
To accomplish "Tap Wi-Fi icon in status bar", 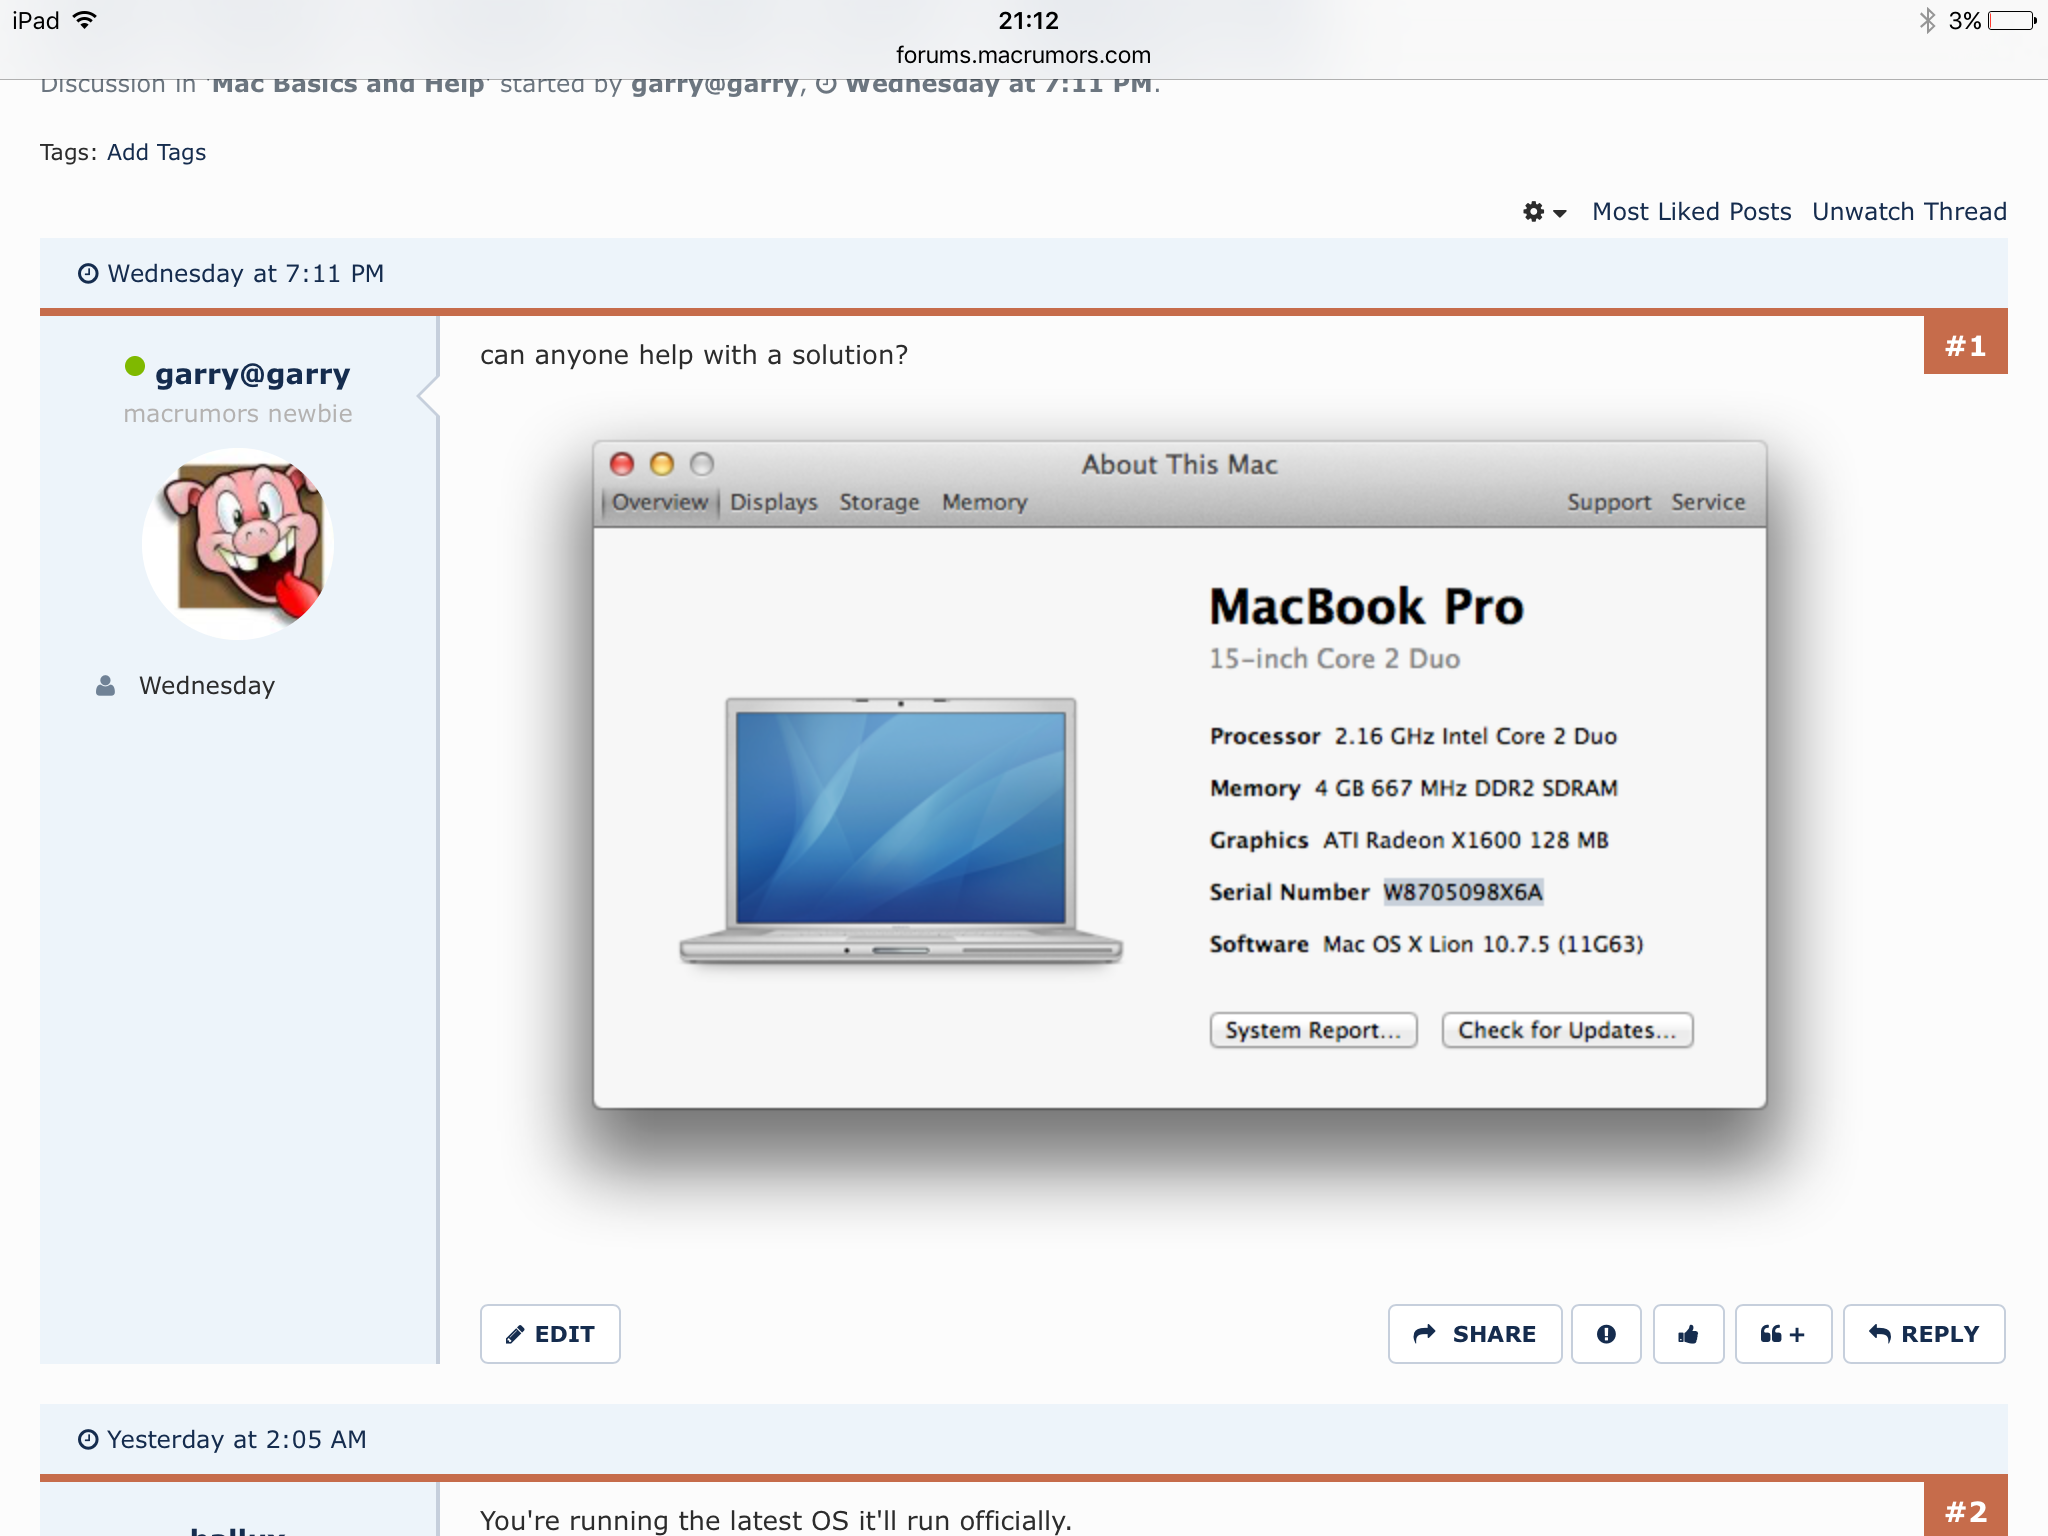I will pos(85,20).
